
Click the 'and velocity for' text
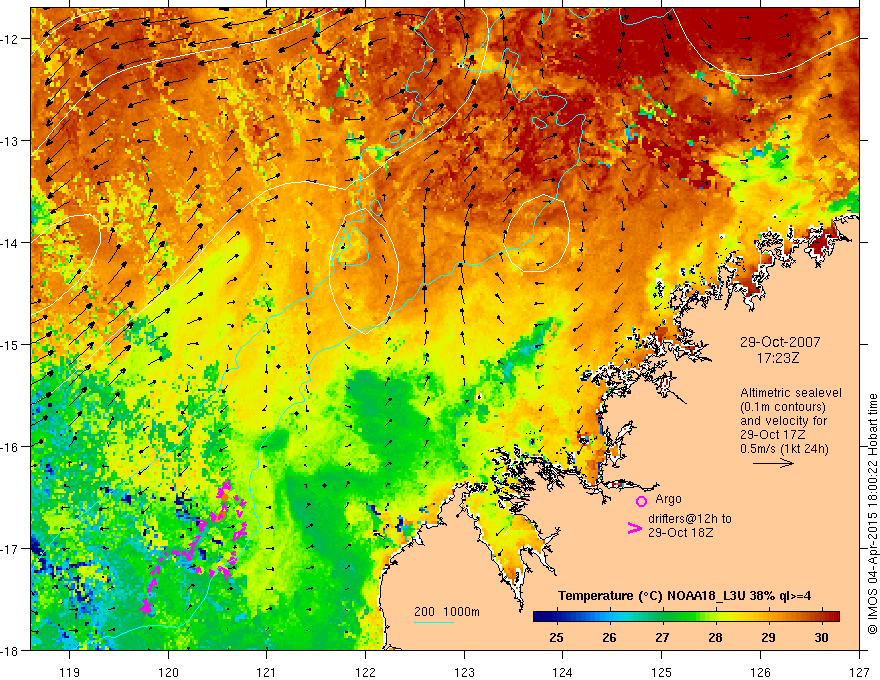point(783,421)
